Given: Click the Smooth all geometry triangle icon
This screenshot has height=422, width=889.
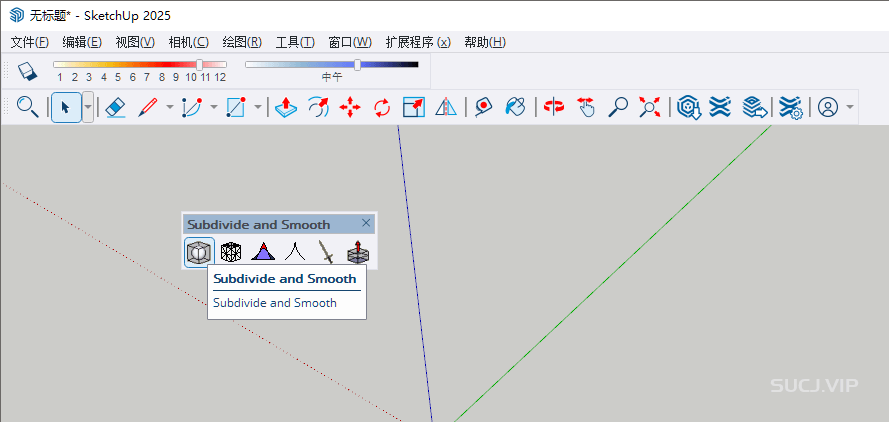Looking at the screenshot, I should [263, 252].
